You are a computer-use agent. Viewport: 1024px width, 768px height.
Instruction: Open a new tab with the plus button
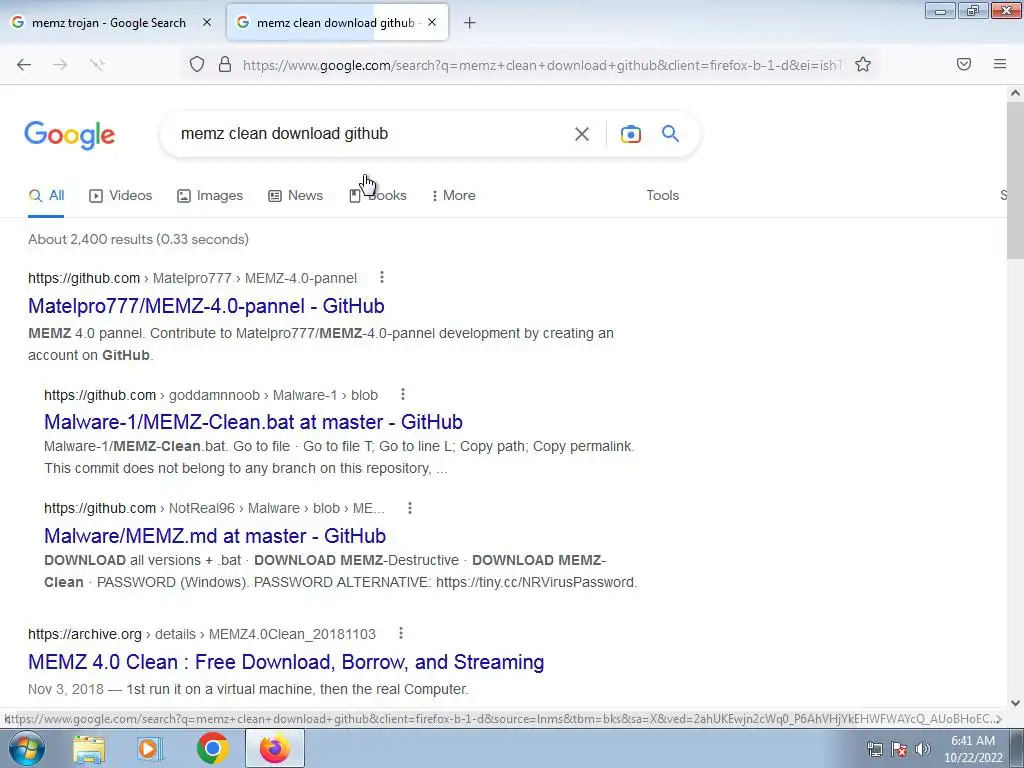470,23
